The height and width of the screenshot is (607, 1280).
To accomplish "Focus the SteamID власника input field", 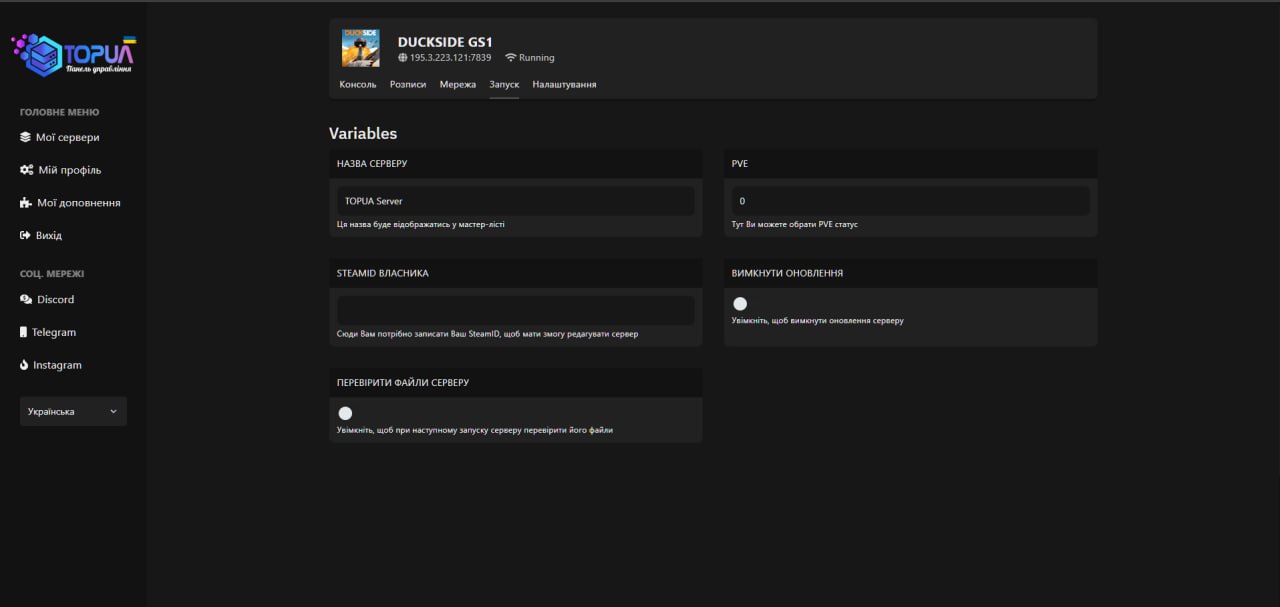I will point(515,310).
